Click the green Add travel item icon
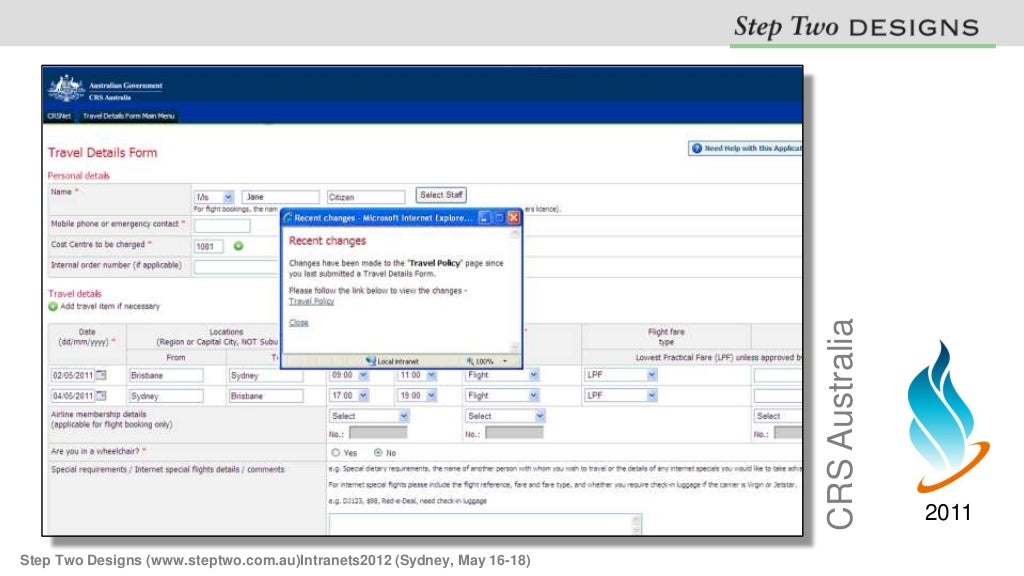Screen dimensions: 1024x576 pyautogui.click(x=53, y=306)
